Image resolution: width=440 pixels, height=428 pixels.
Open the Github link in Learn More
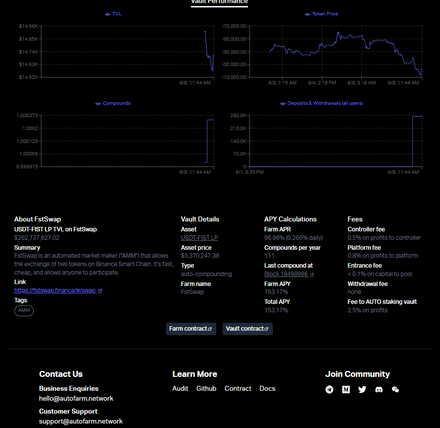(x=206, y=389)
